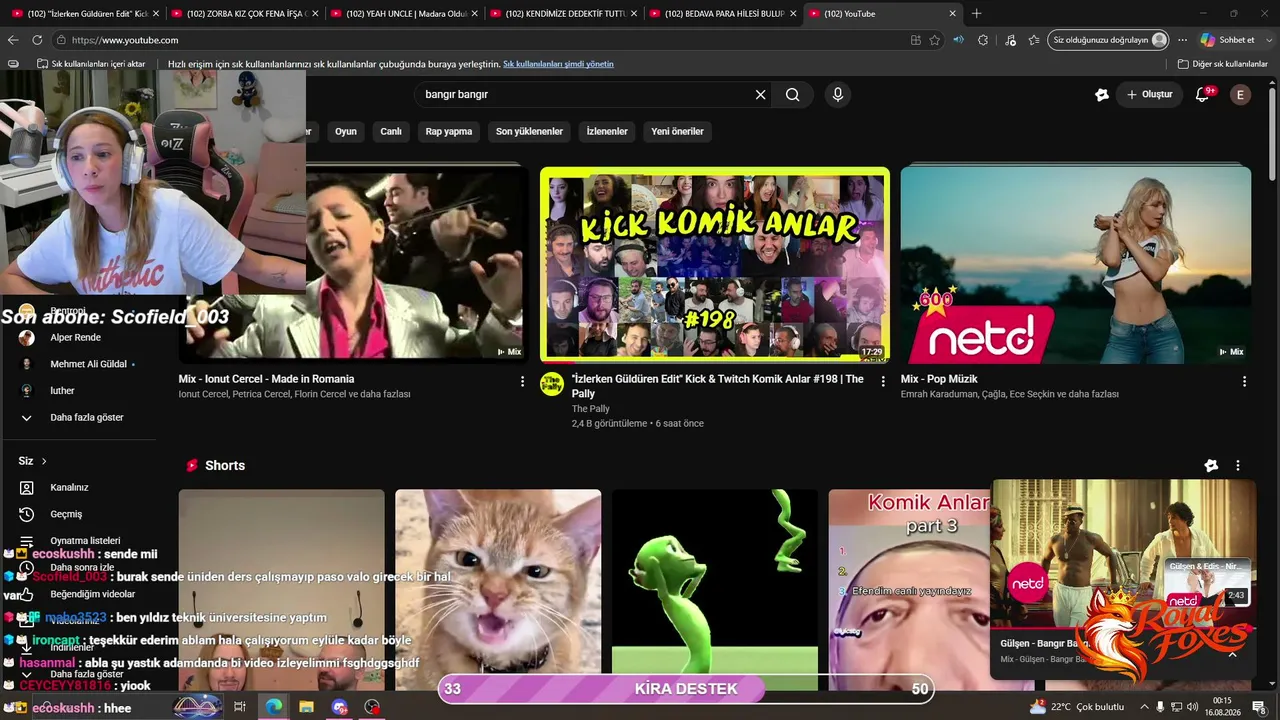1280x720 pixels.
Task: Open The Pally channel avatar
Action: 552,384
